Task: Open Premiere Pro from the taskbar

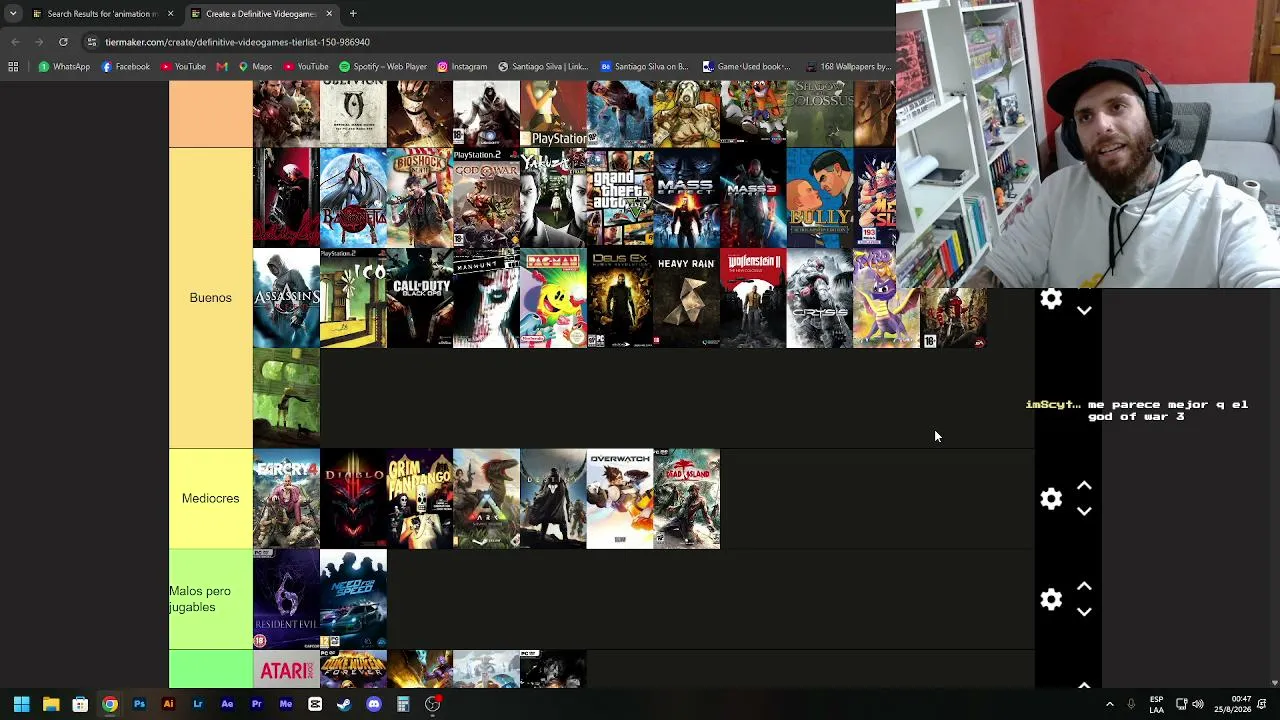Action: pyautogui.click(x=256, y=704)
